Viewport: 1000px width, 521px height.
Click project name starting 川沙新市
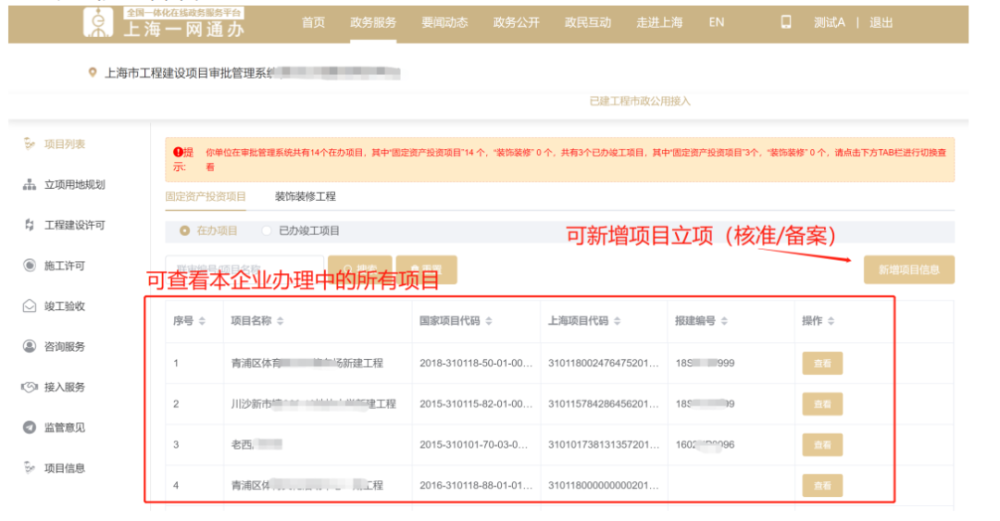[x=313, y=404]
